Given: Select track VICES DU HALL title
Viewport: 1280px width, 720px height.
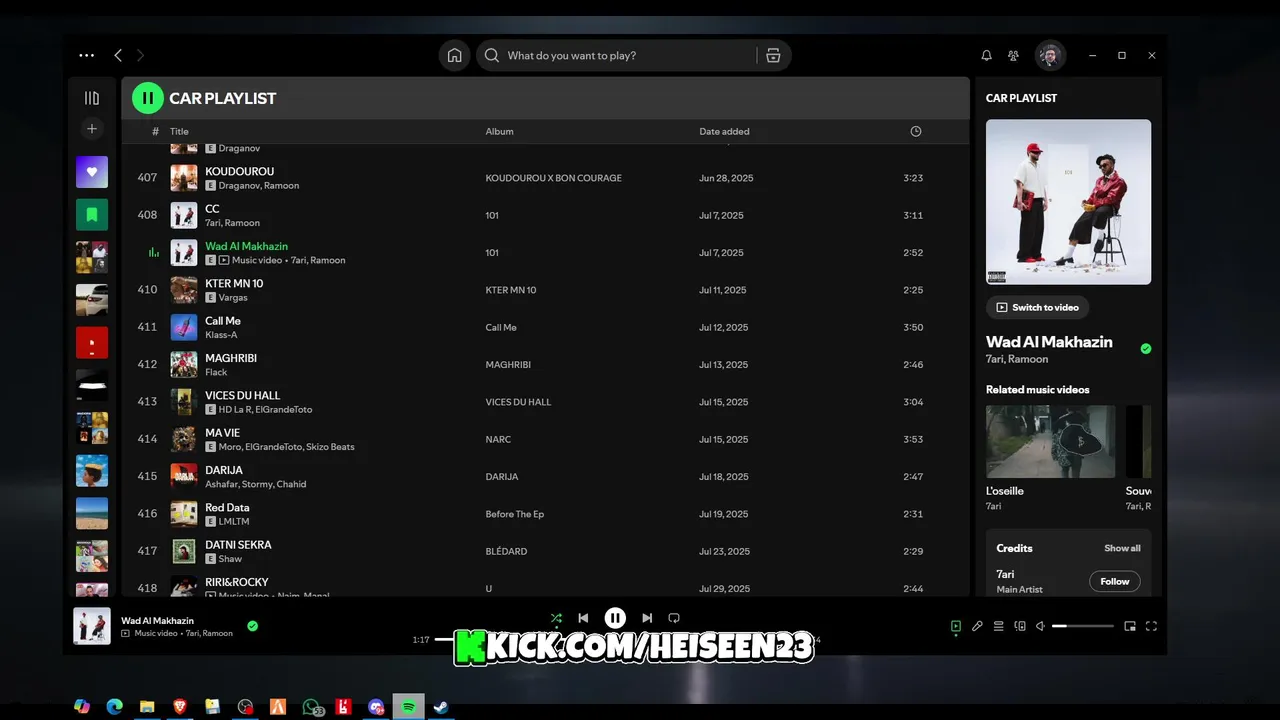Looking at the screenshot, I should coord(243,396).
